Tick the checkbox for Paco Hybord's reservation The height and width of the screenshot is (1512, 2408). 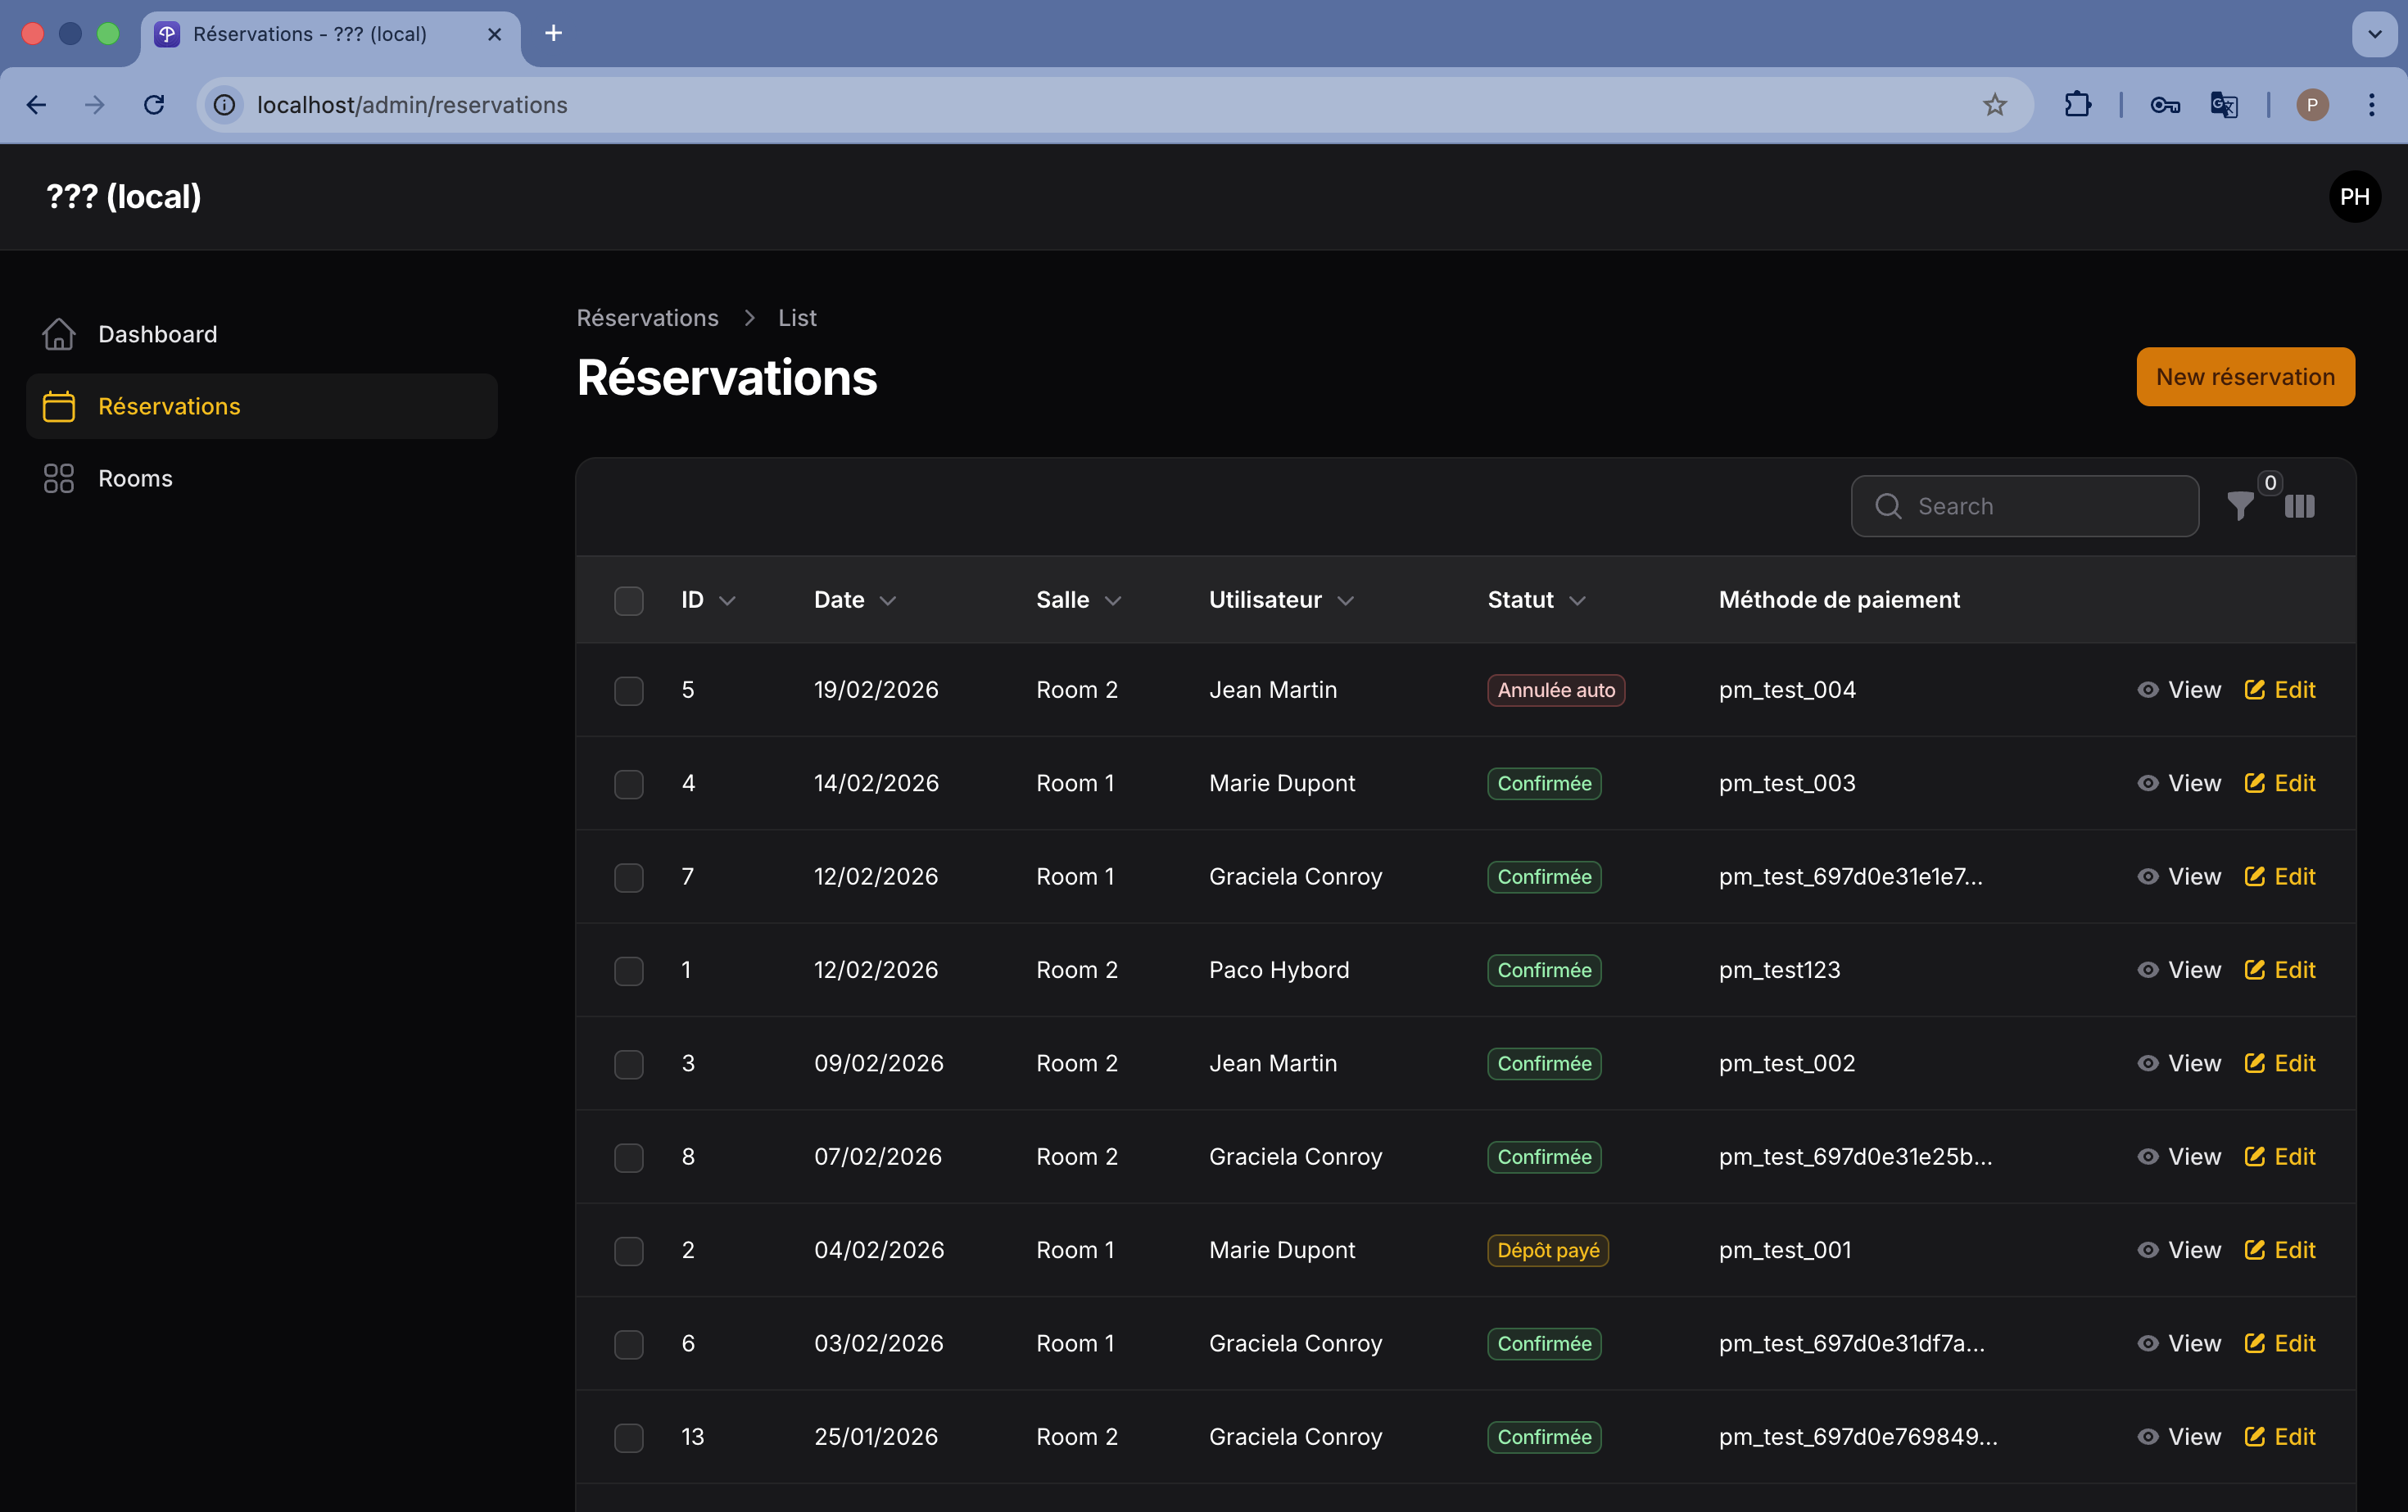pyautogui.click(x=628, y=970)
